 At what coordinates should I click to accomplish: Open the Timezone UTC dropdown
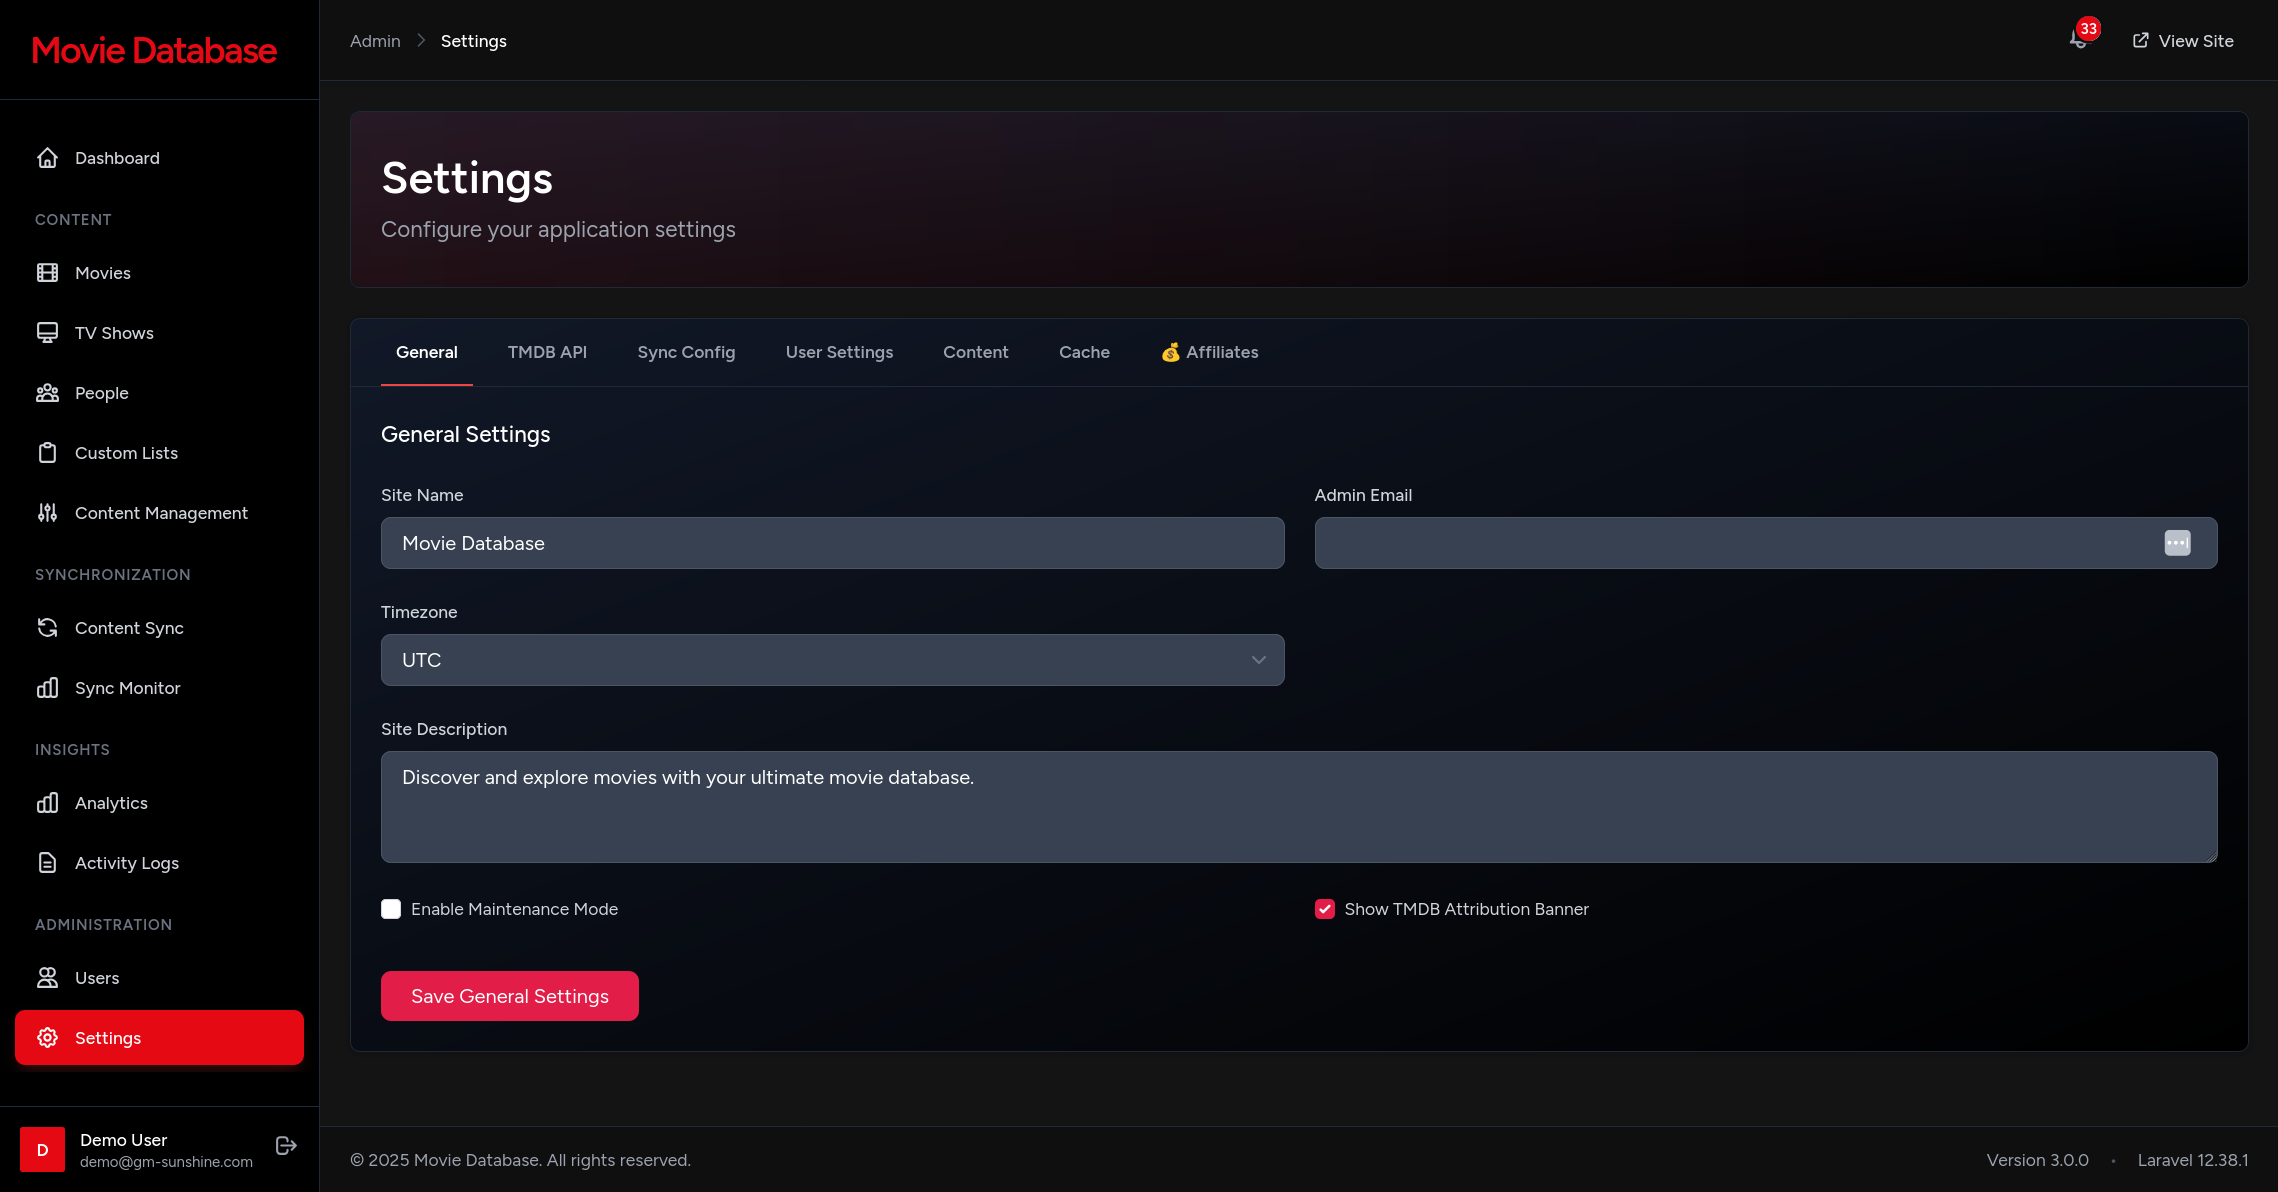click(832, 660)
